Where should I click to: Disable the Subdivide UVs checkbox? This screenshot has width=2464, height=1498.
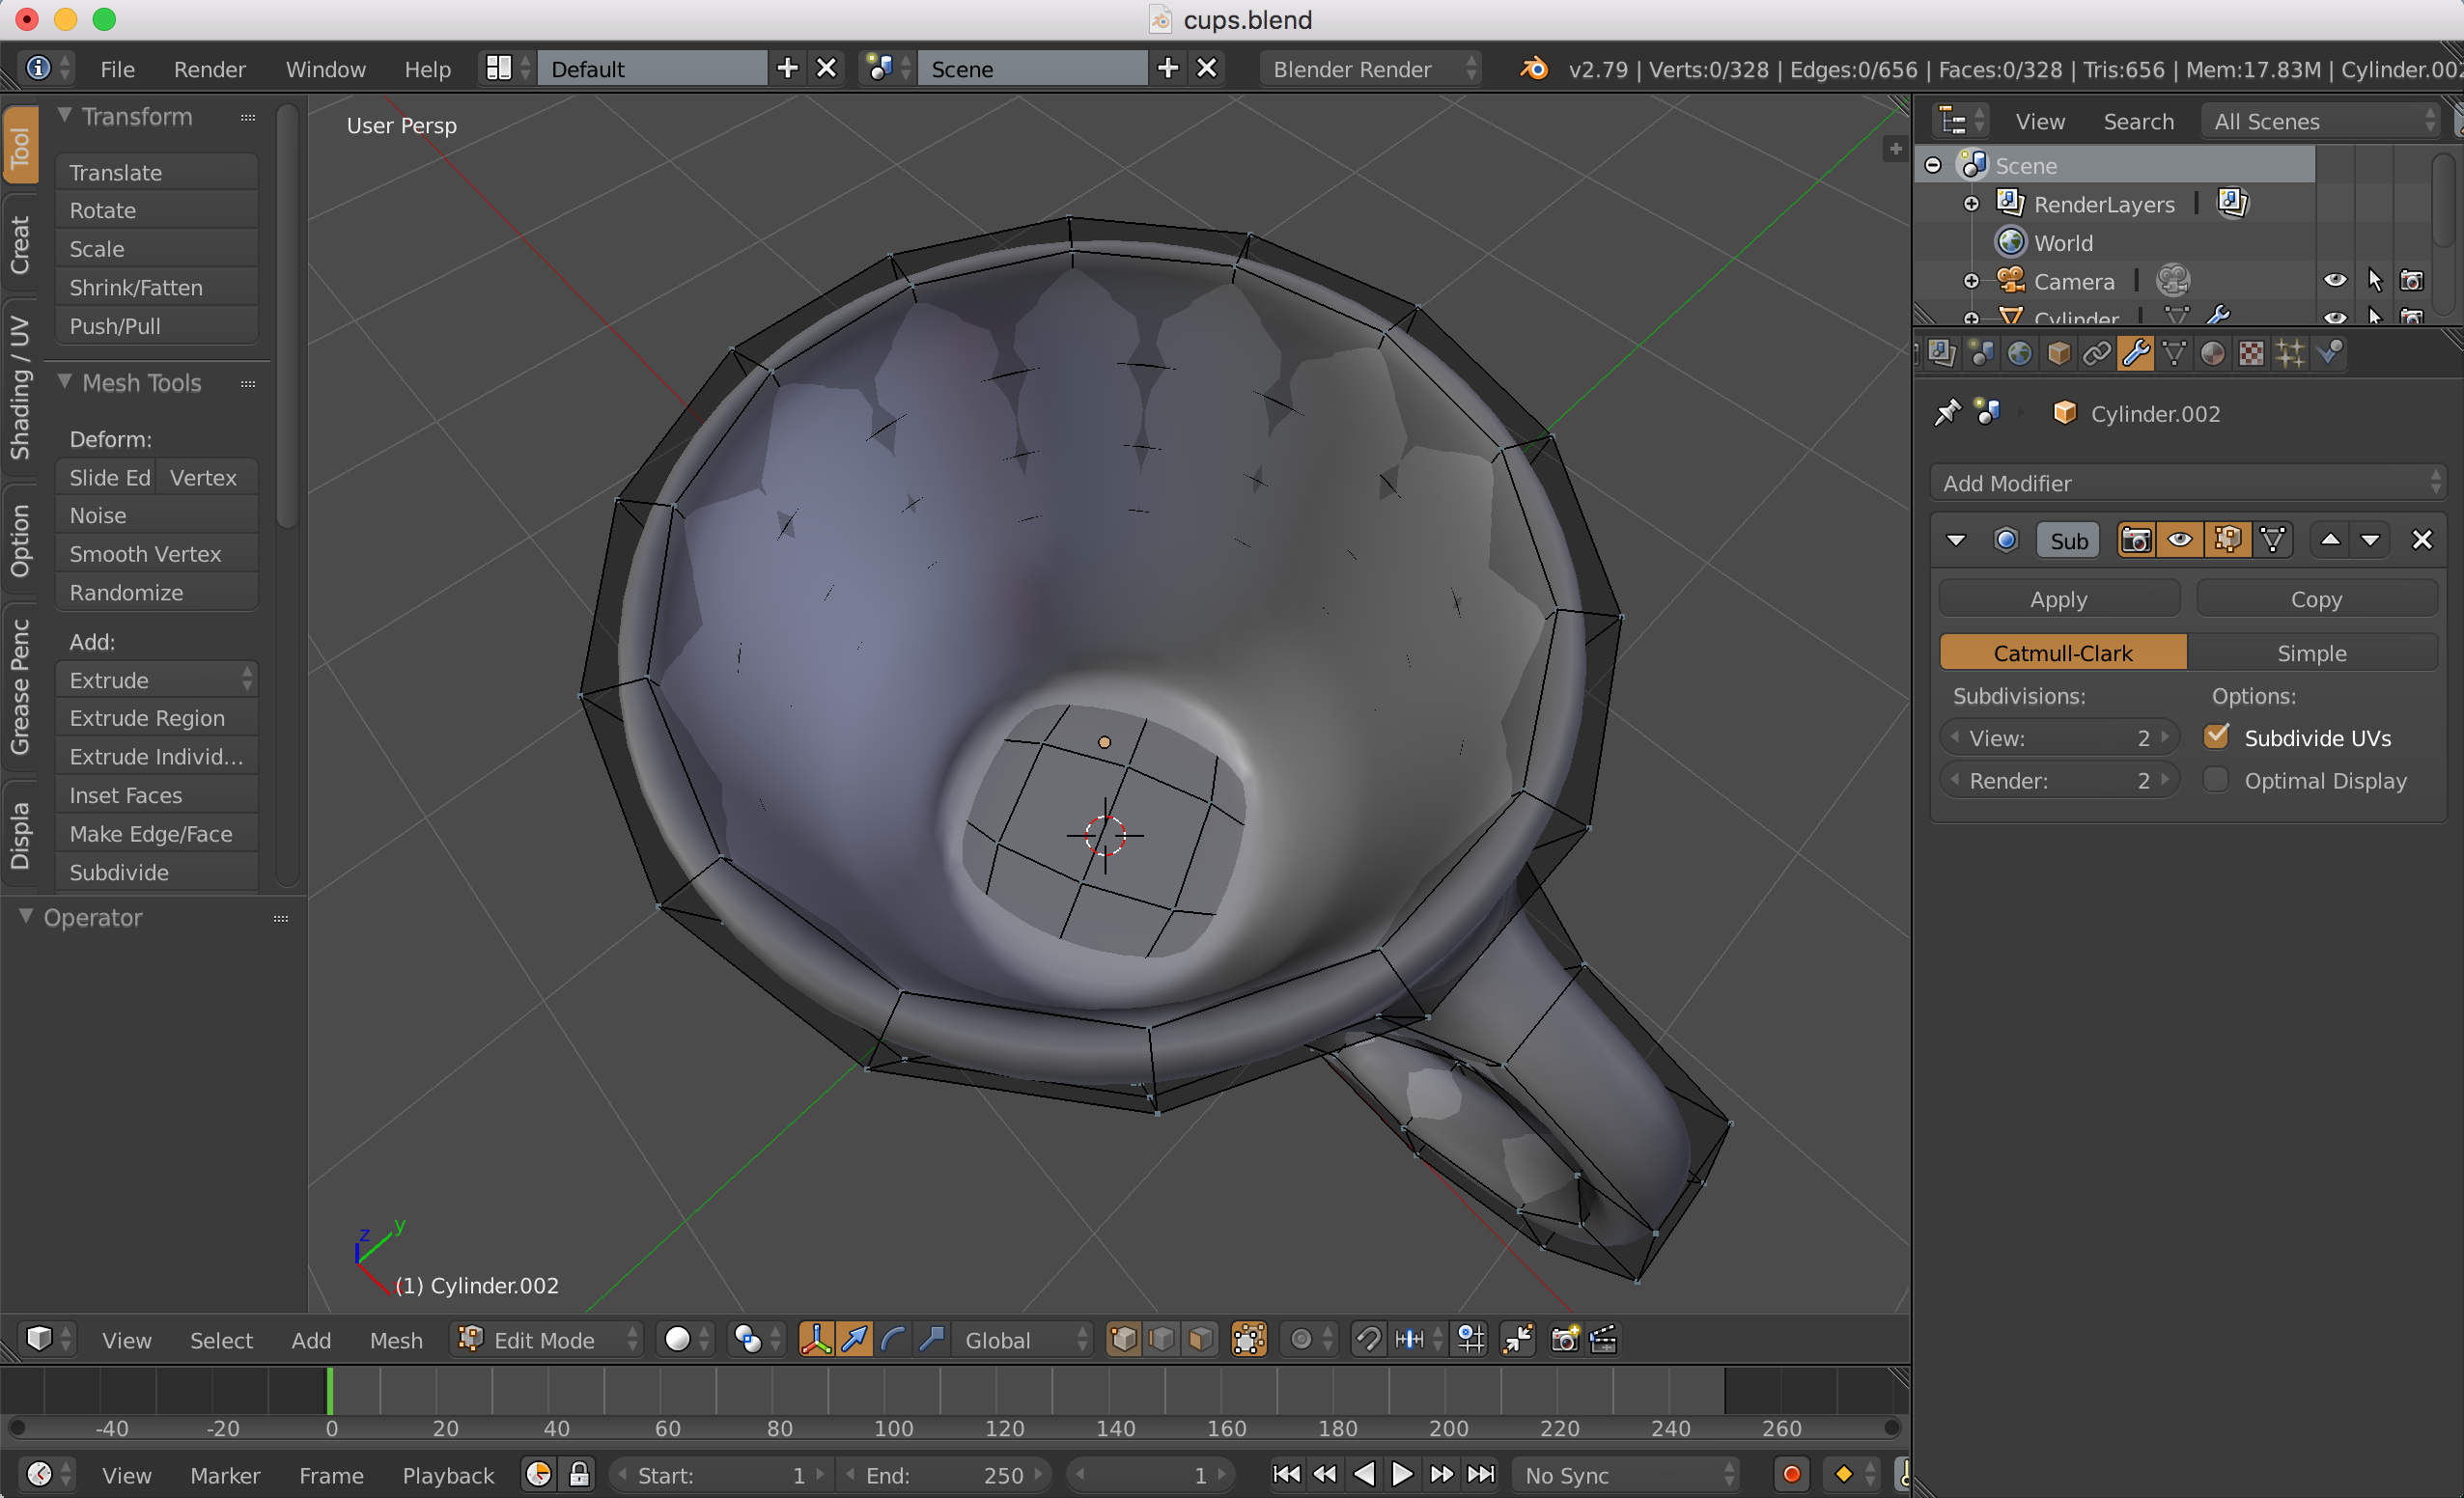(2216, 737)
